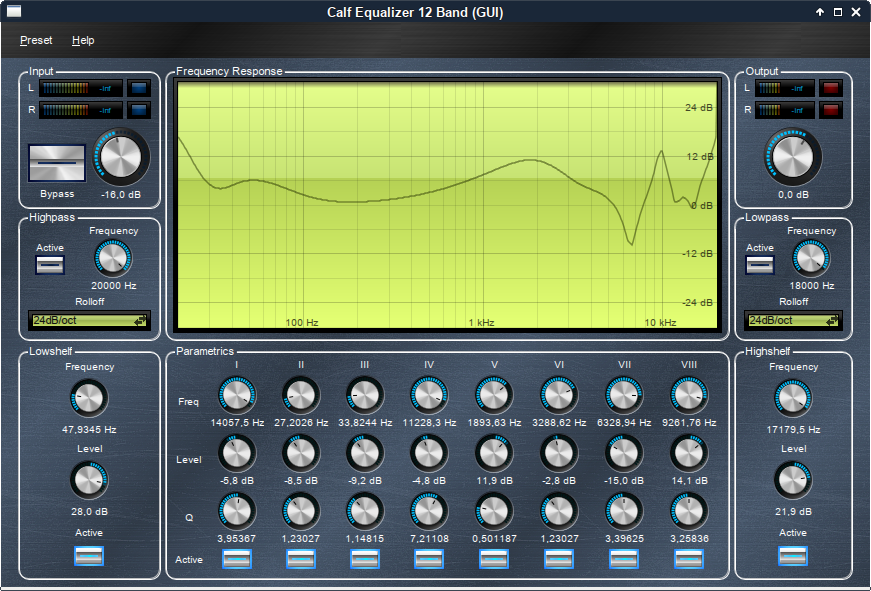
Task: Click the Lowshelf frequency value 47,9345 Hz
Action: point(89,430)
